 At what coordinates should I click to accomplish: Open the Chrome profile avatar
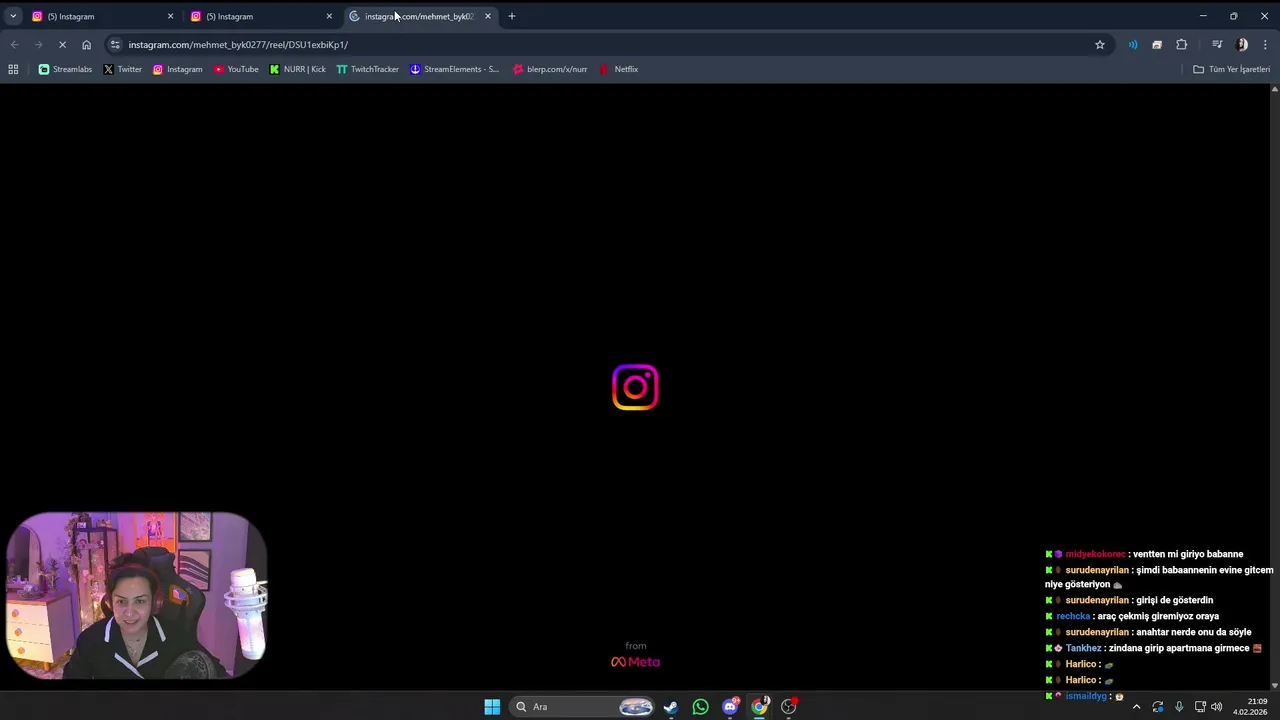point(1242,44)
